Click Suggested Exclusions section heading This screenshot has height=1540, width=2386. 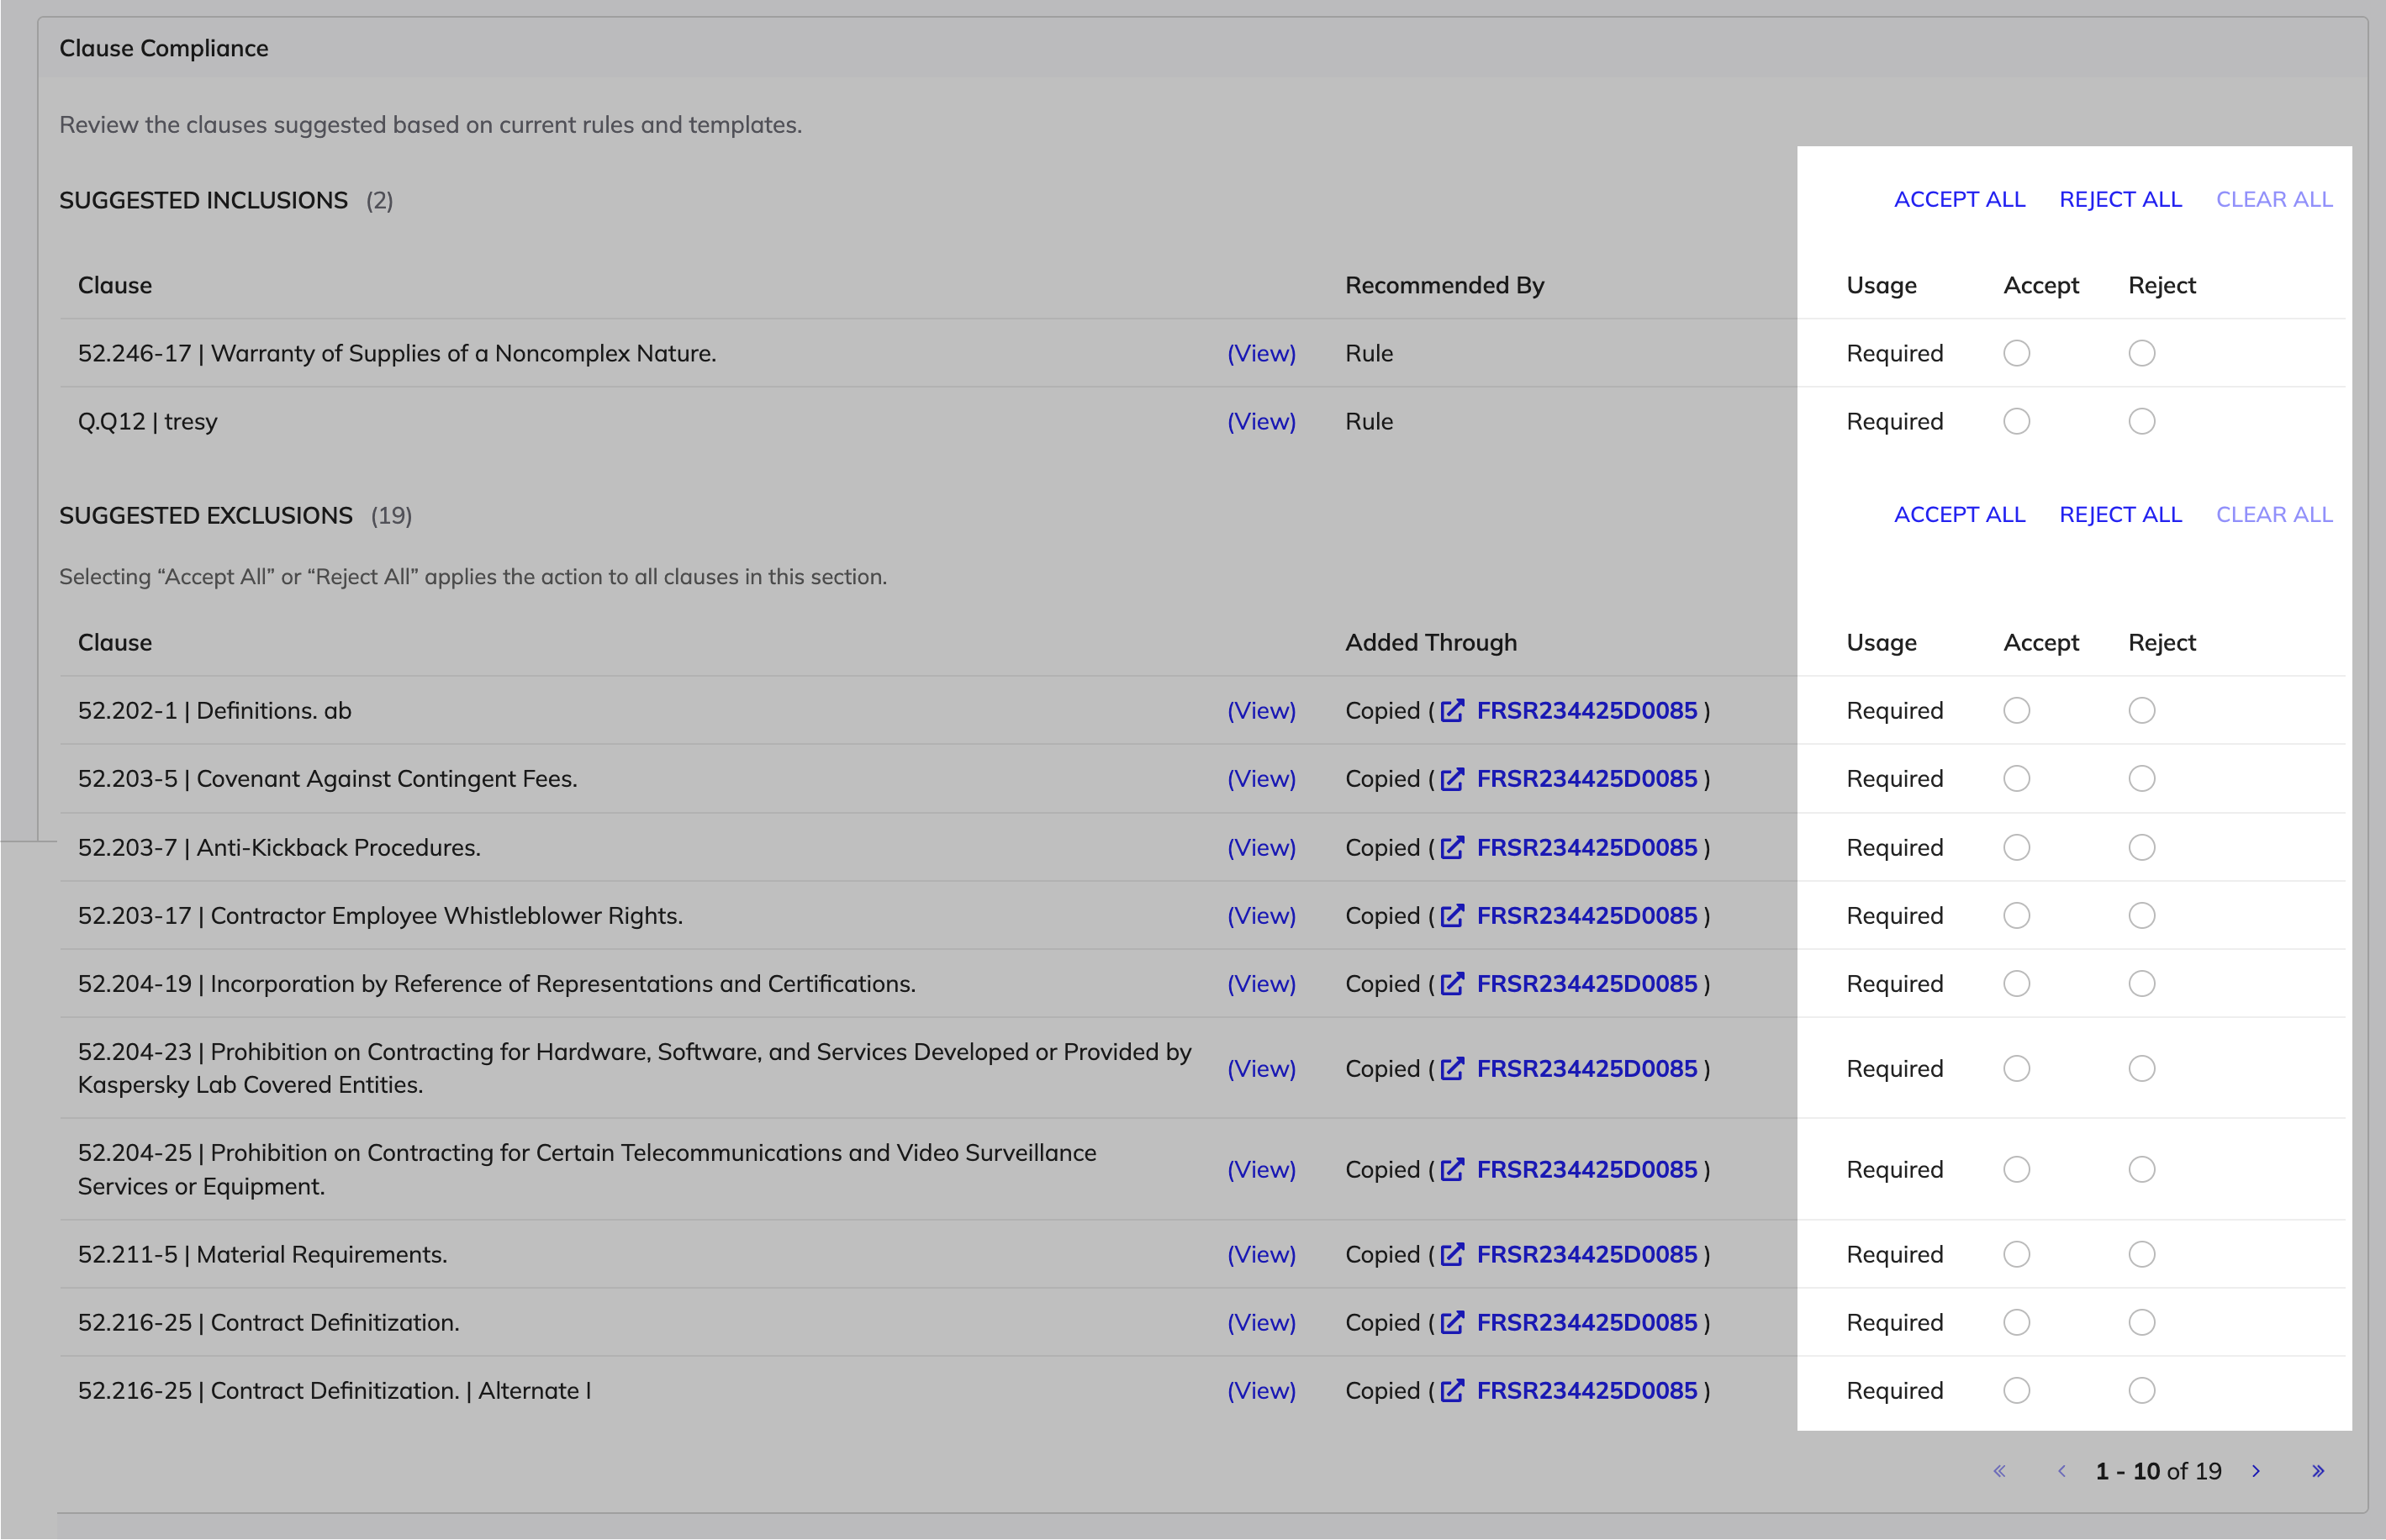pos(206,516)
